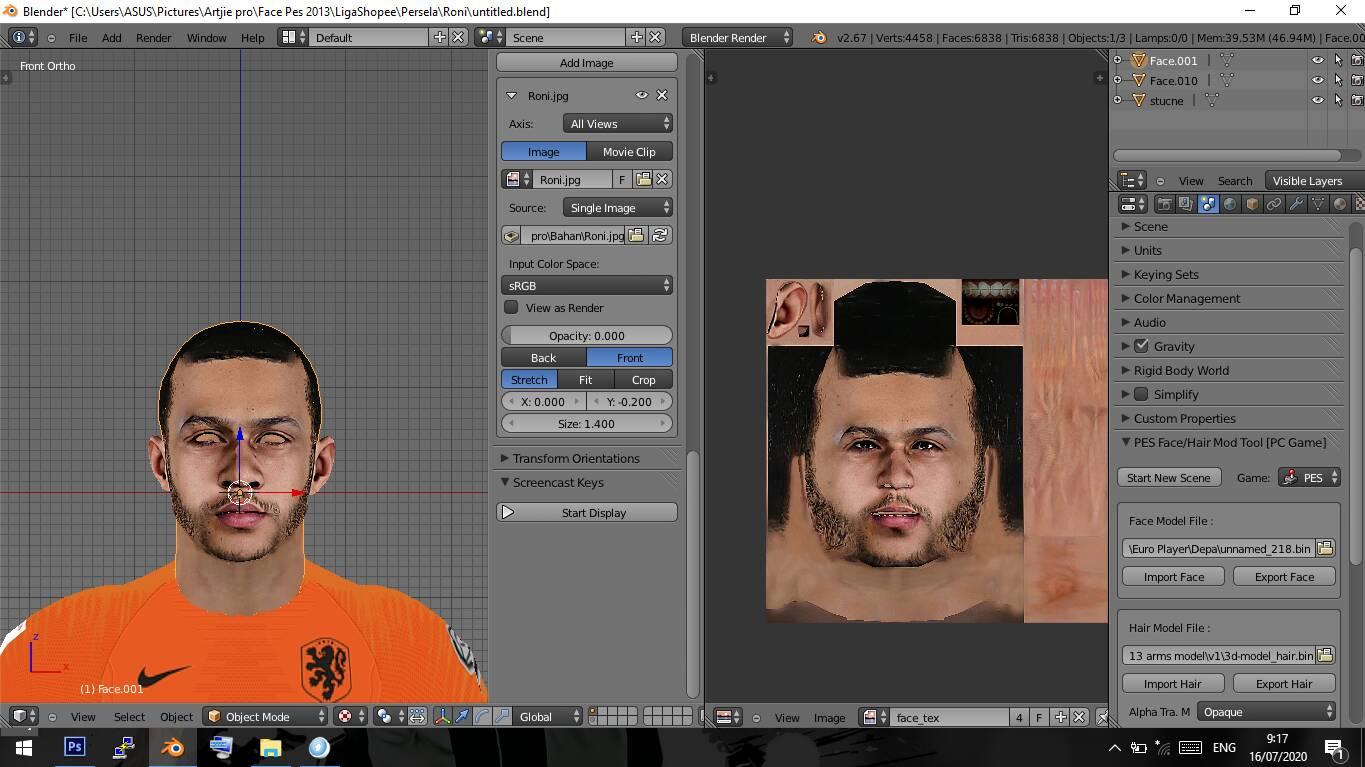Screen dimensions: 1365x767
Task: Open the Object Mode dropdown
Action: (266, 716)
